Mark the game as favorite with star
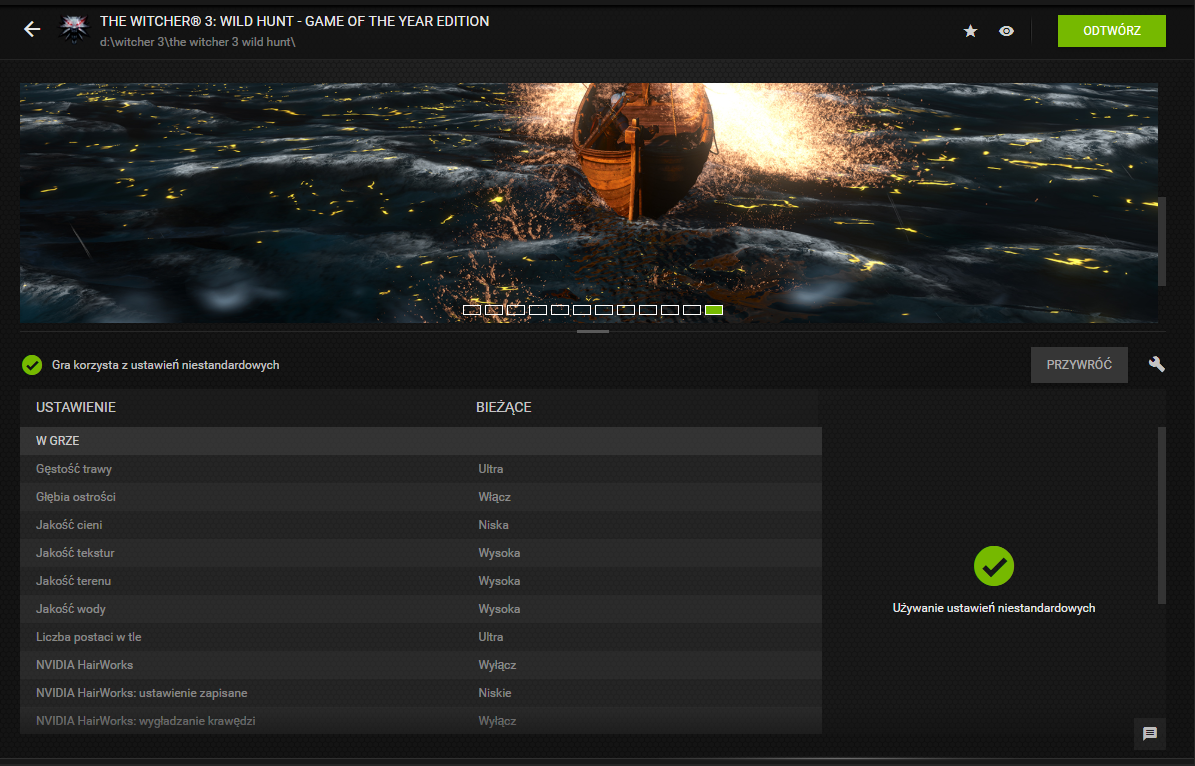1195x766 pixels. pos(970,31)
